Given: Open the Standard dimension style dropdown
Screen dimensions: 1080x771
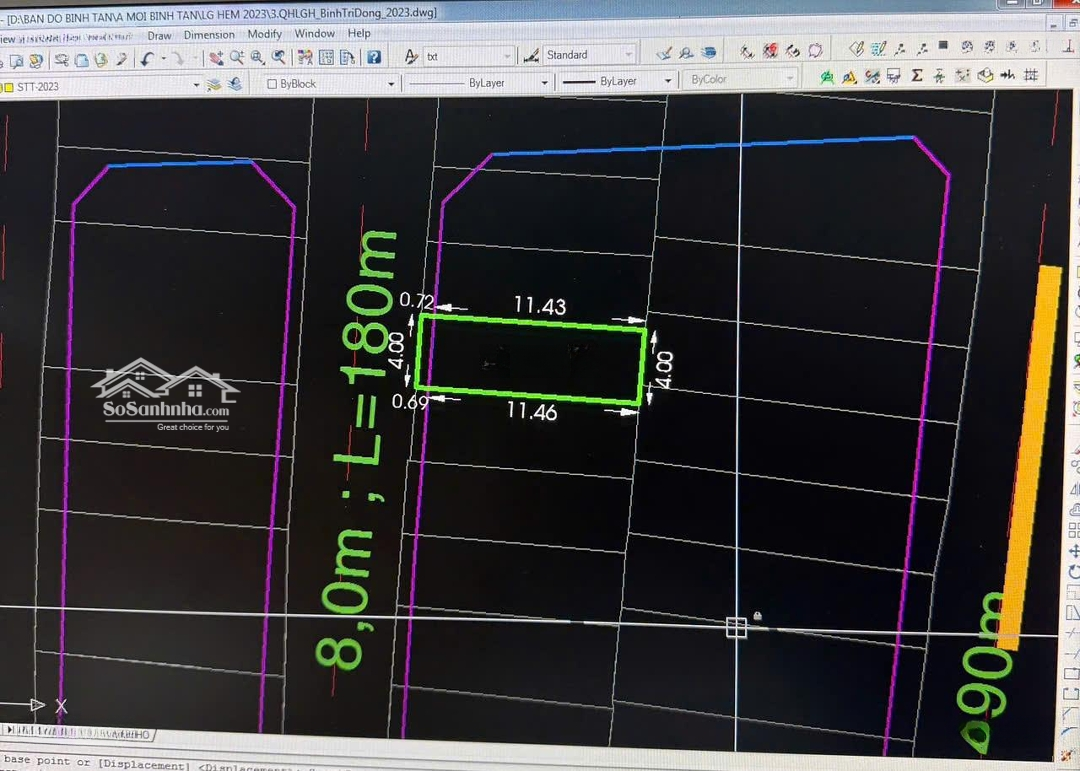Looking at the screenshot, I should click(x=628, y=55).
